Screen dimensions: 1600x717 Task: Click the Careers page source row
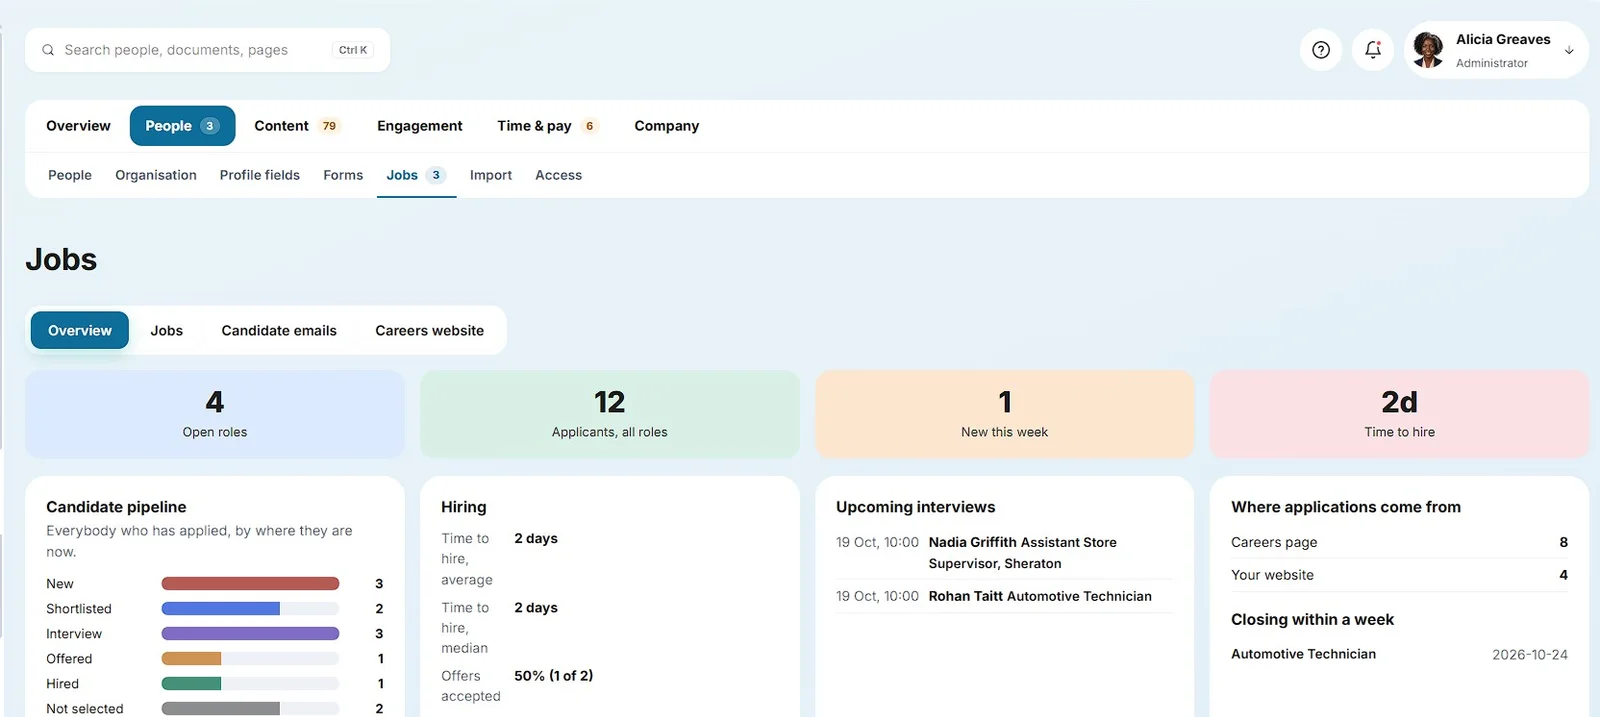tap(1399, 542)
